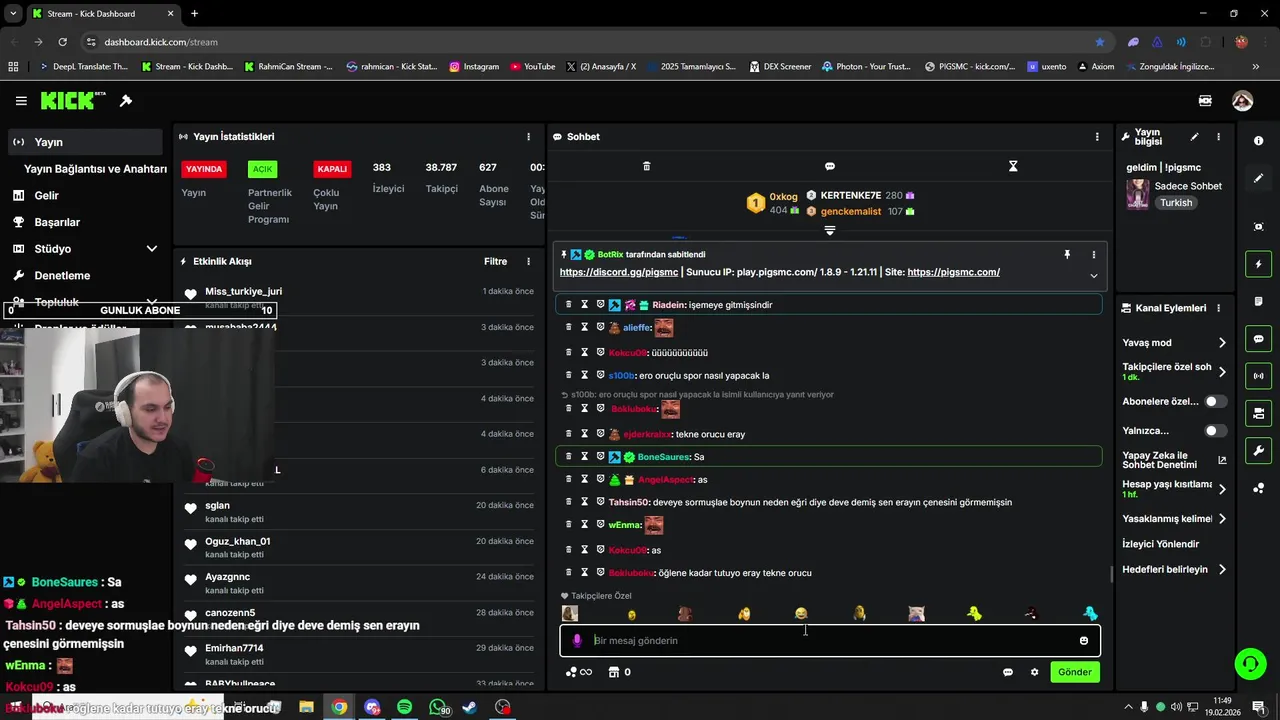Open Takipçilere özel sohbet options
The width and height of the screenshot is (1280, 720).
[1222, 372]
